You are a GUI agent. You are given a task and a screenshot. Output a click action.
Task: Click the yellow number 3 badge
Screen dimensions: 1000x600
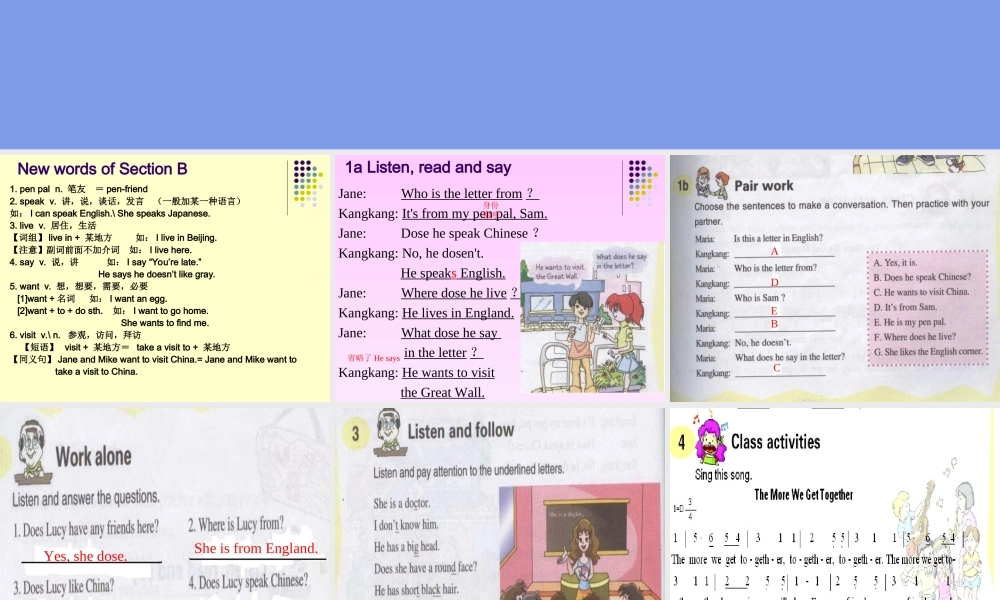click(355, 434)
